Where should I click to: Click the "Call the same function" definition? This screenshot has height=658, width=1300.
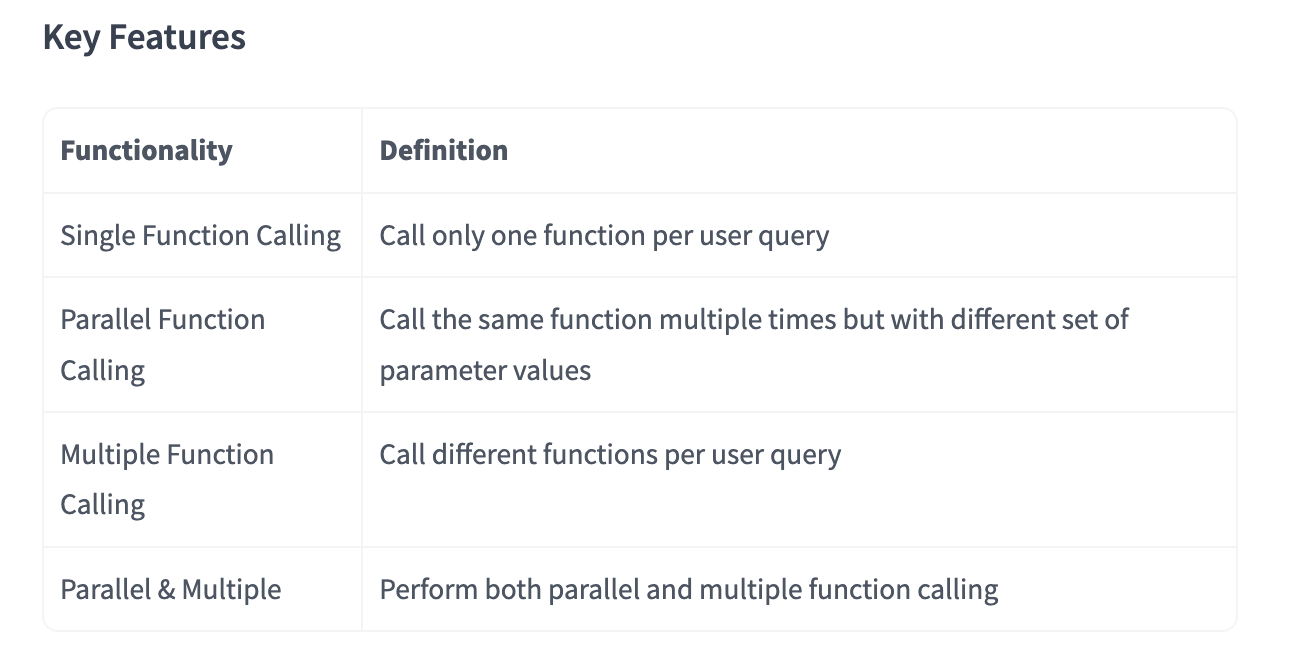click(x=753, y=320)
